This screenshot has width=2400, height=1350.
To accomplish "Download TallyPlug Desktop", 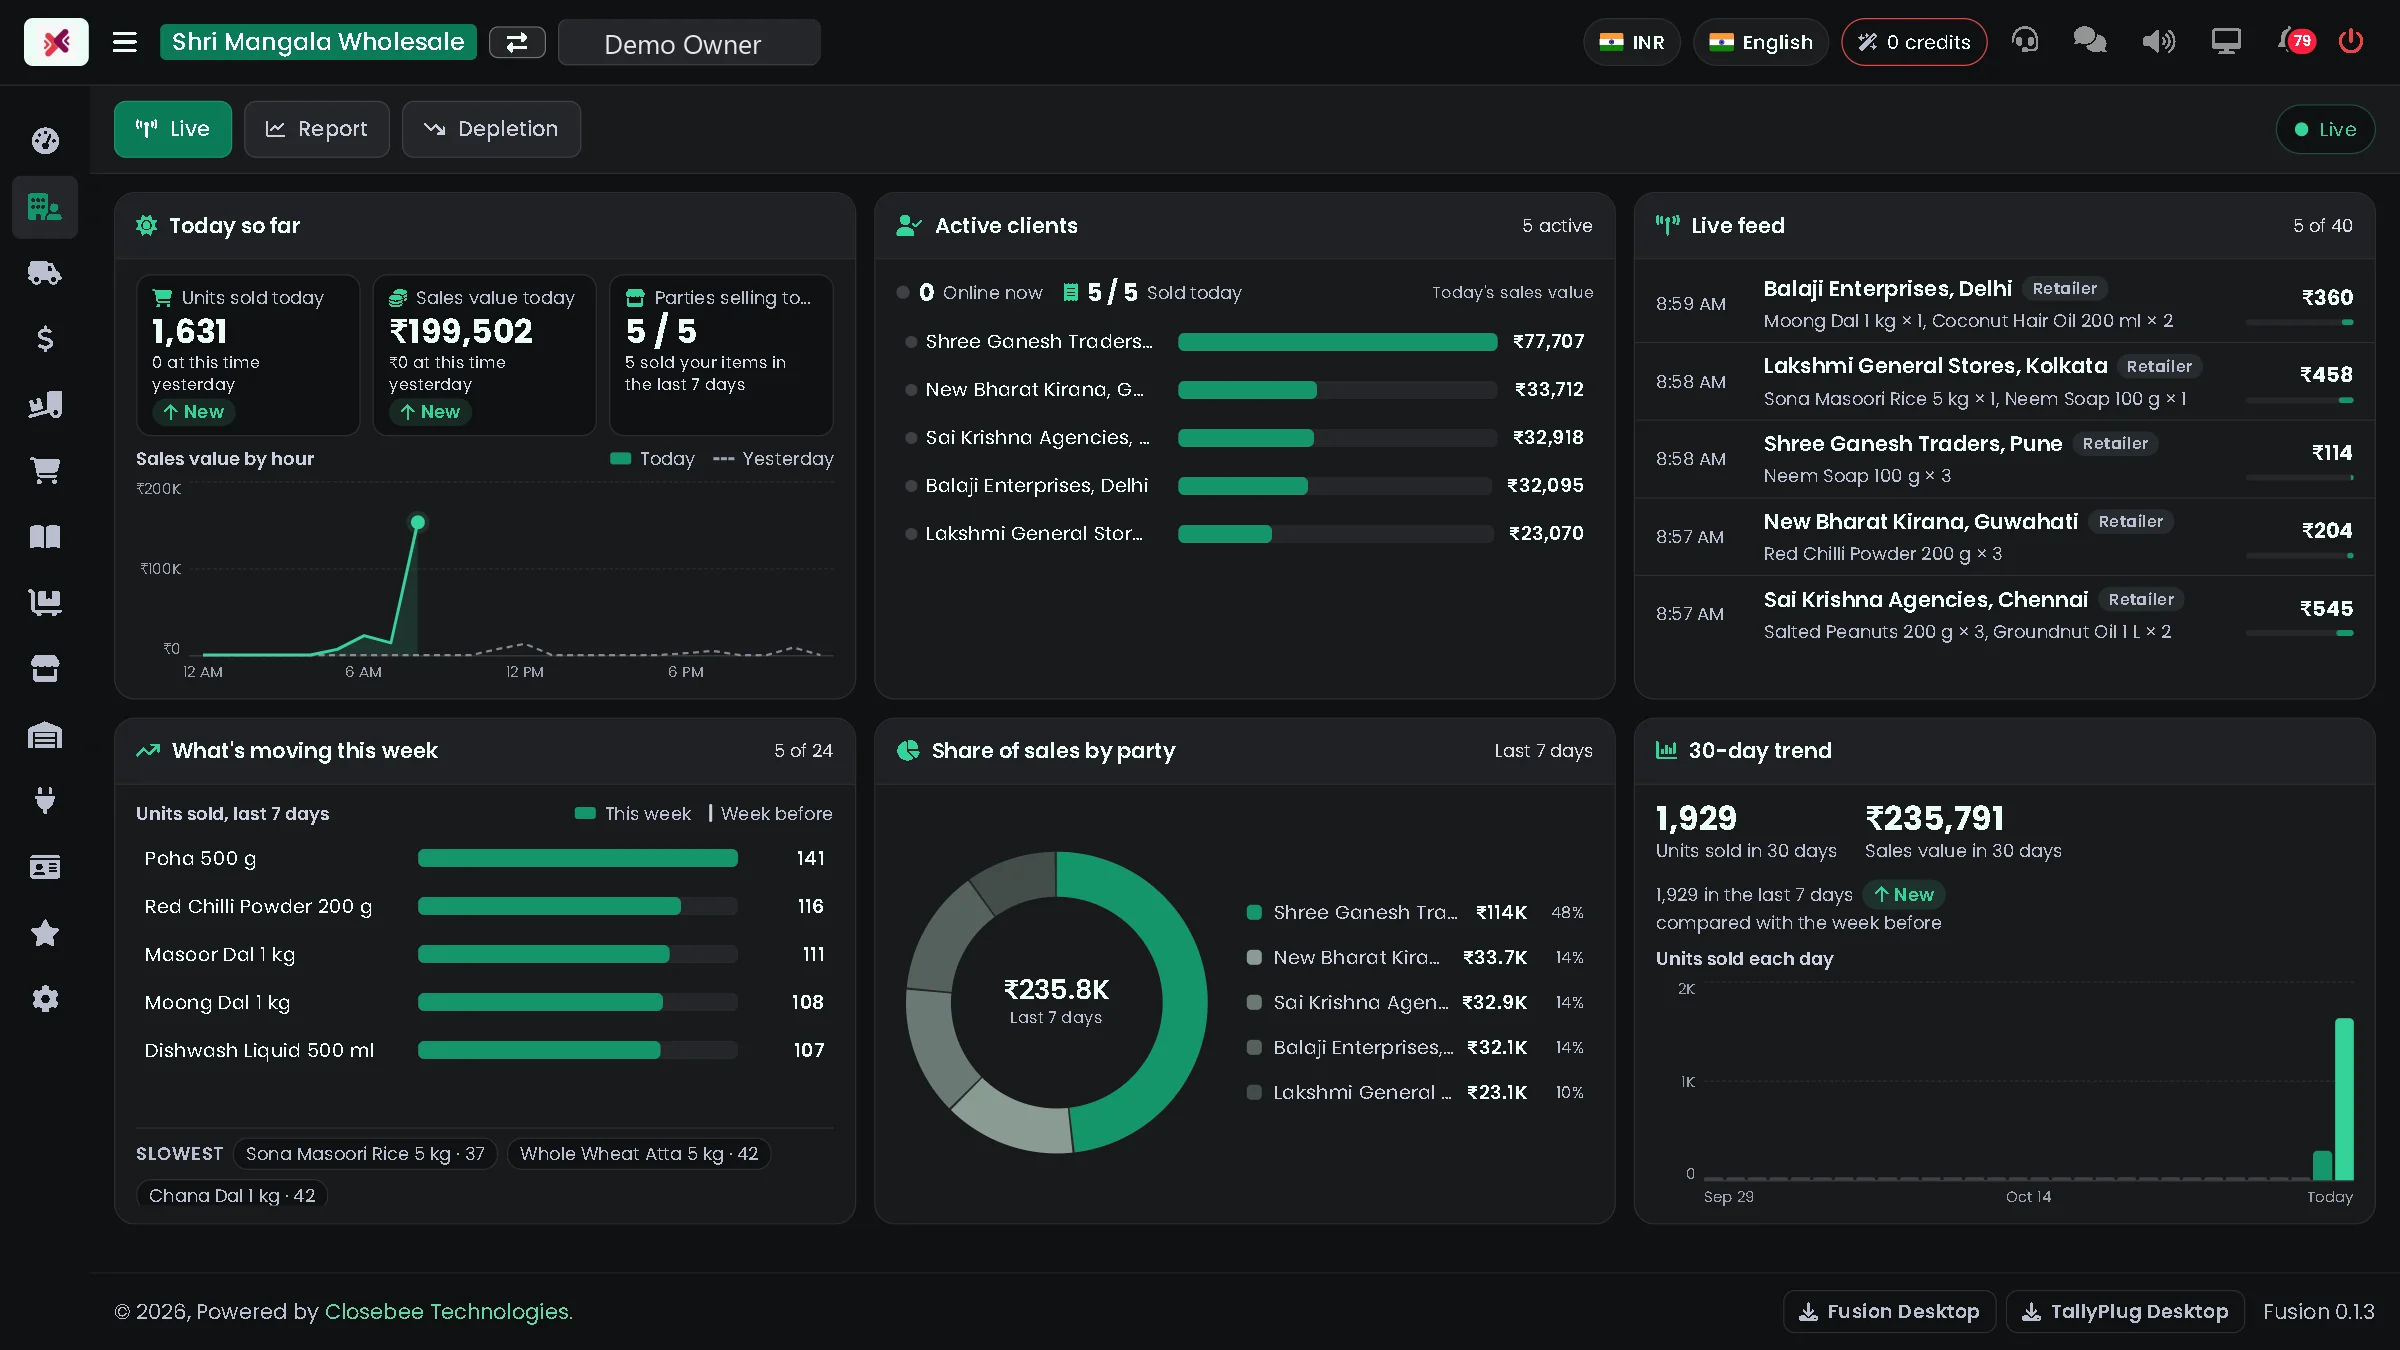I will click(2125, 1311).
